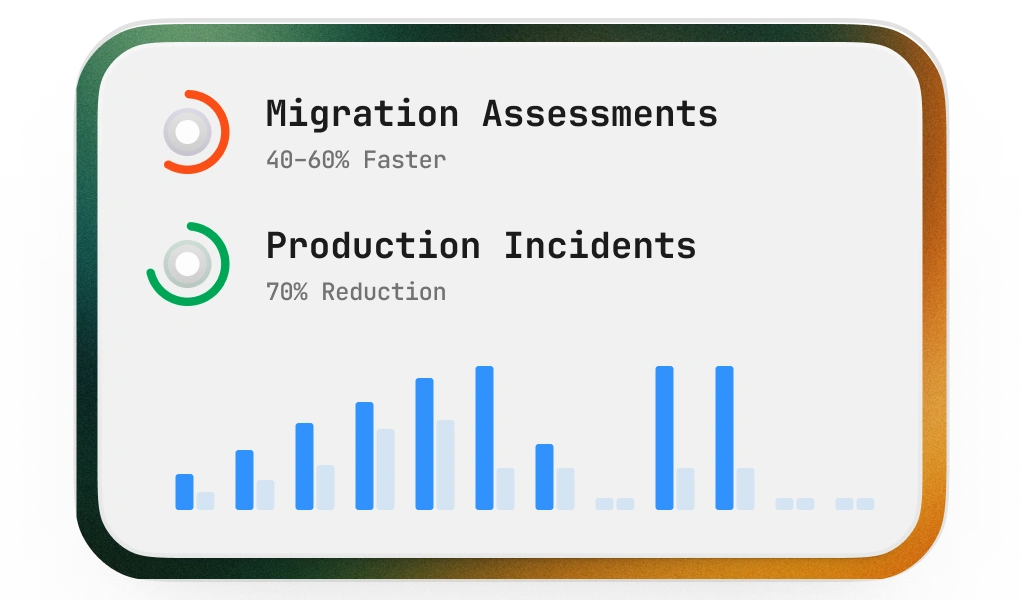Click the fourth dark blue bar
Viewport: 1020px width, 600px height.
tap(364, 456)
